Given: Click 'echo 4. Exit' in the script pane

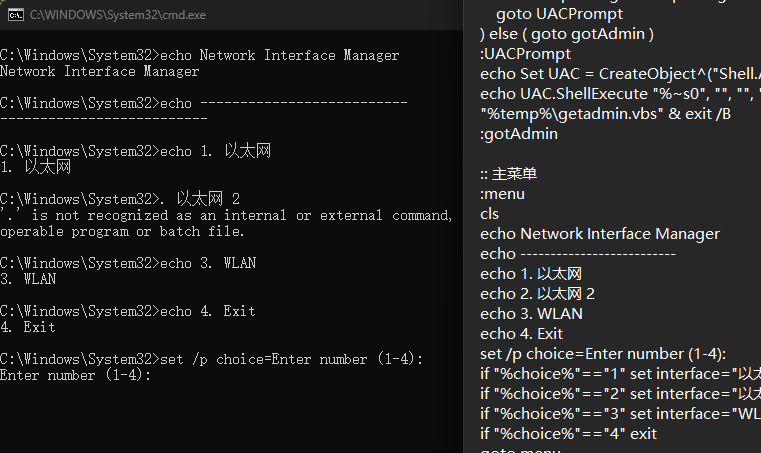Looking at the screenshot, I should [x=521, y=334].
